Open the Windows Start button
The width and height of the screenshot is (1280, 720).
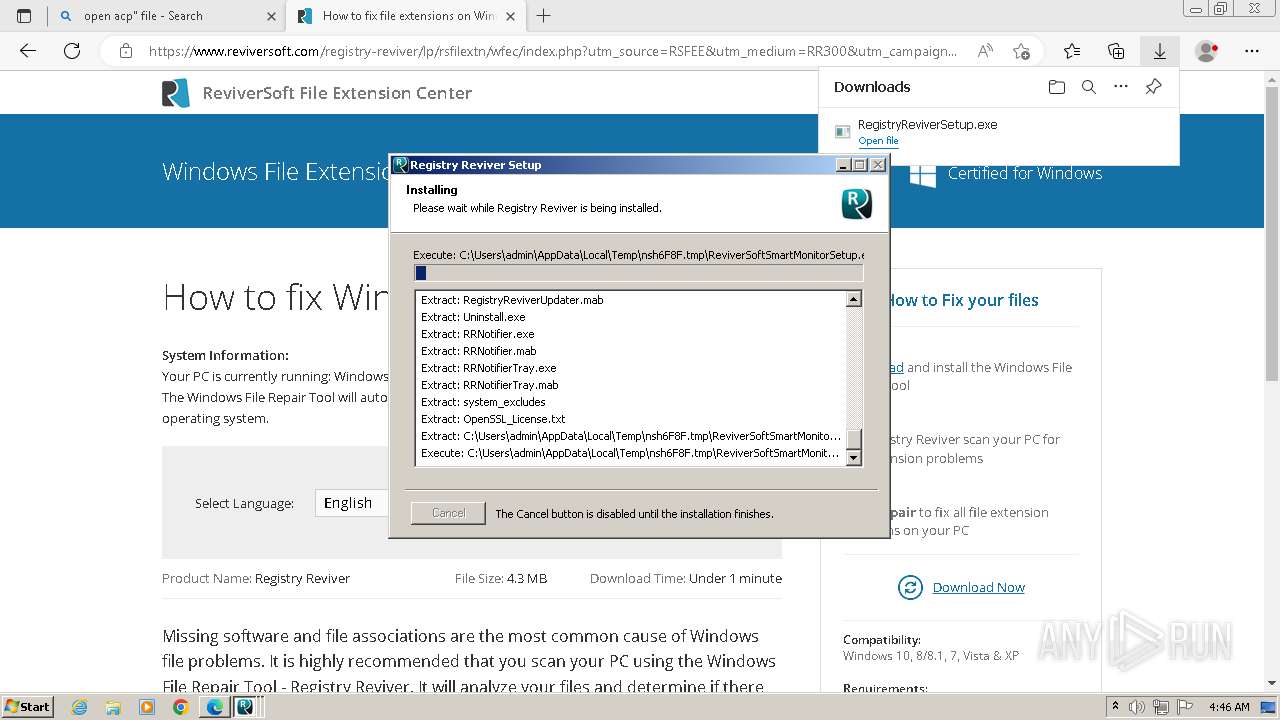[x=28, y=707]
